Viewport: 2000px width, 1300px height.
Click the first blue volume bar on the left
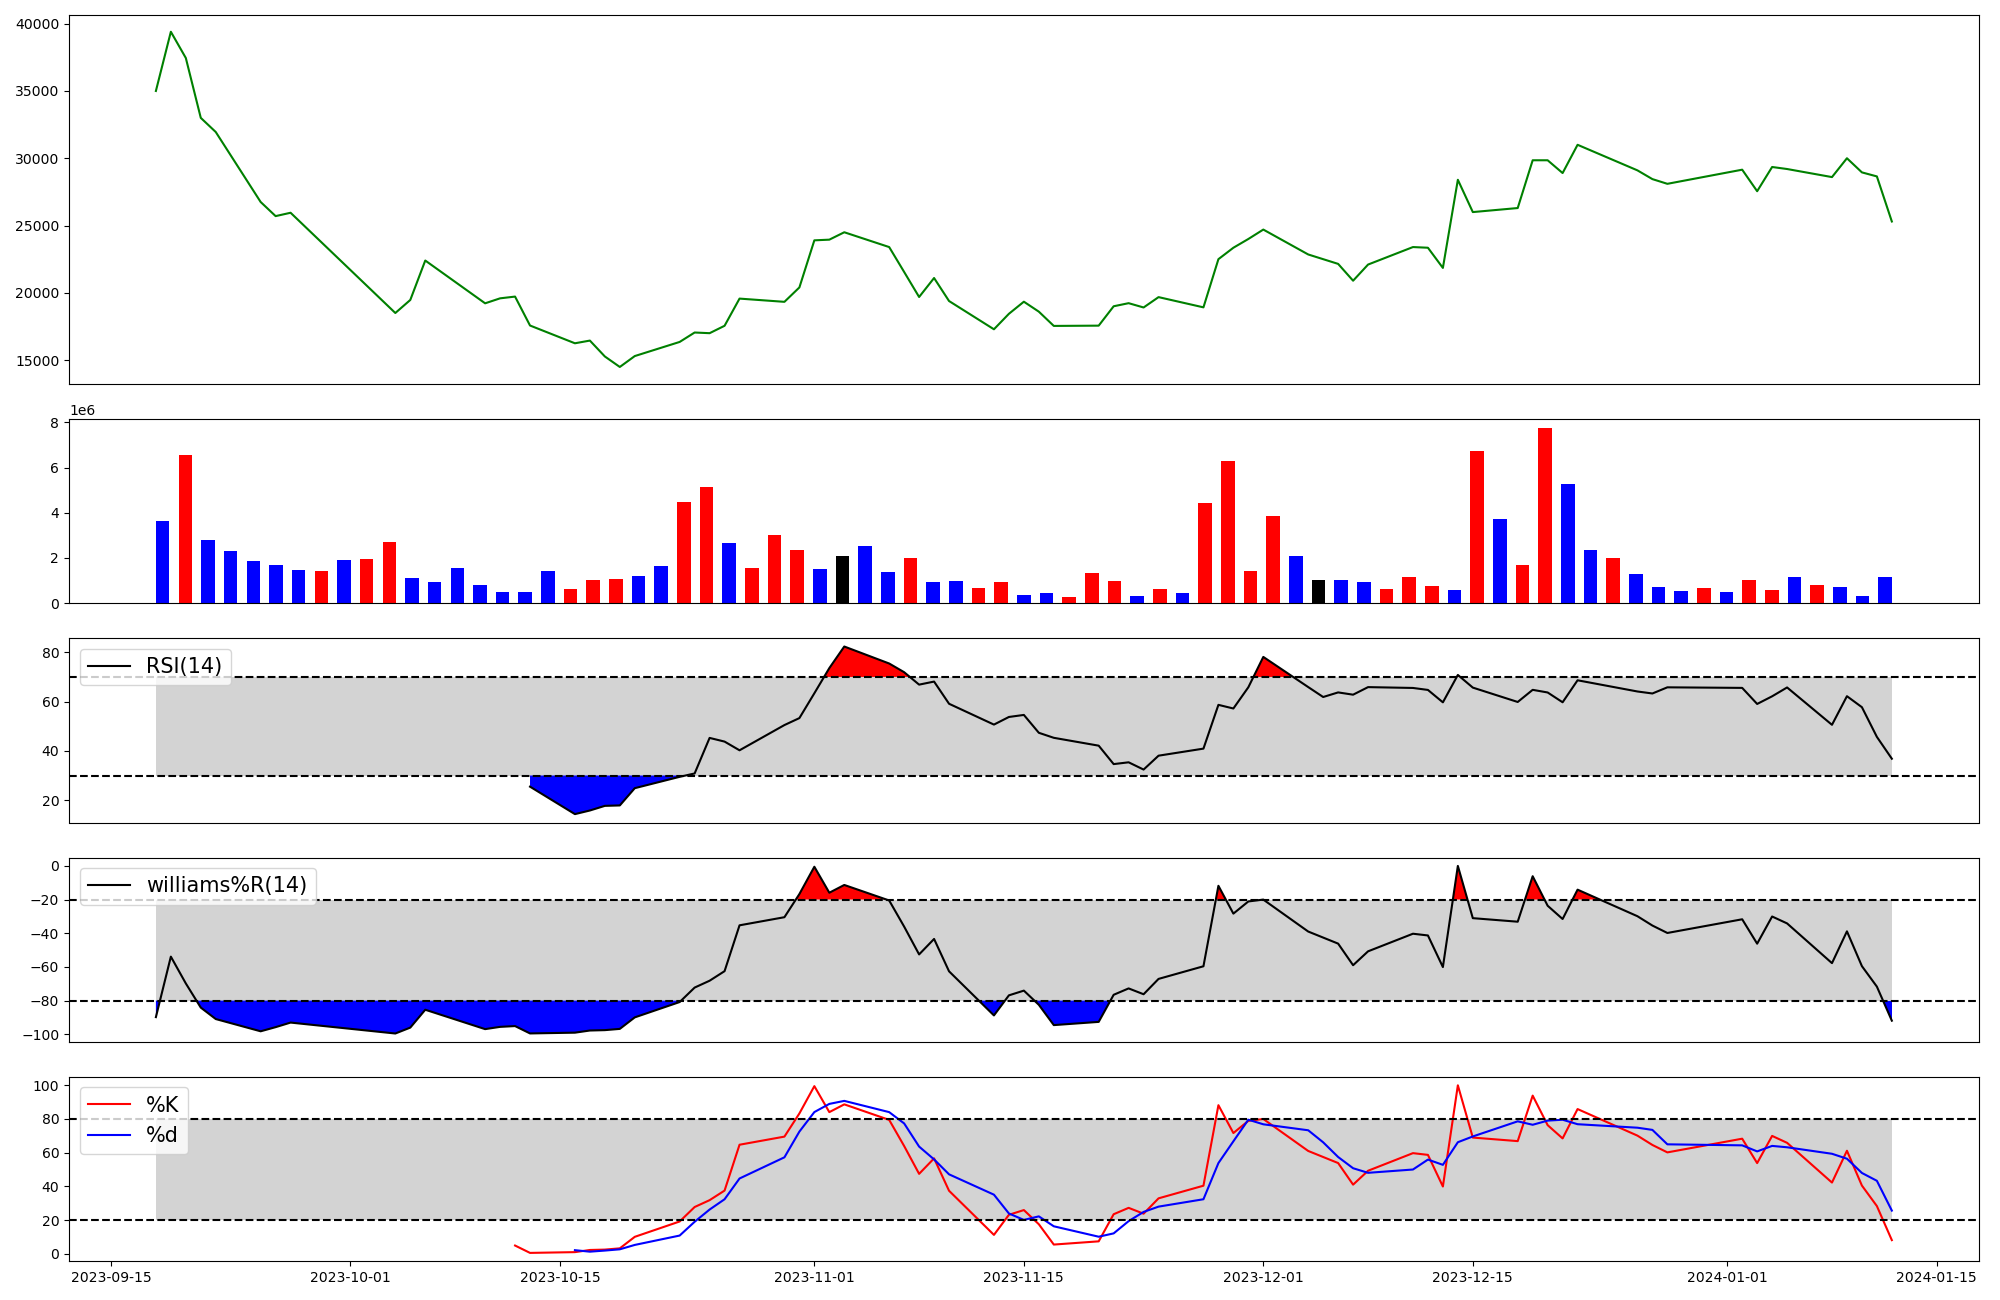162,561
